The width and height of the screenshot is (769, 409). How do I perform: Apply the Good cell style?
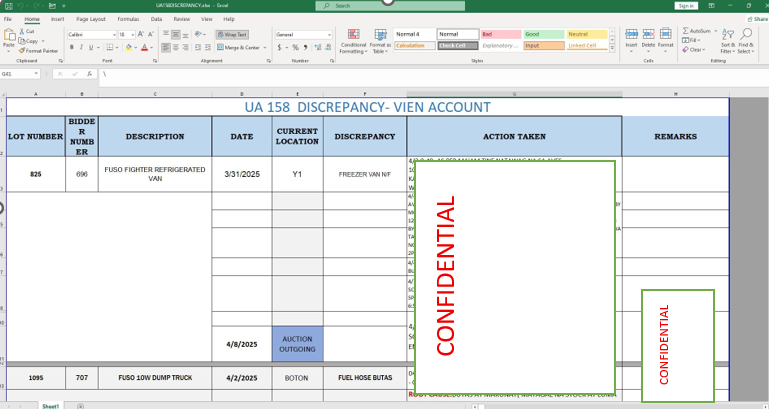pyautogui.click(x=544, y=34)
